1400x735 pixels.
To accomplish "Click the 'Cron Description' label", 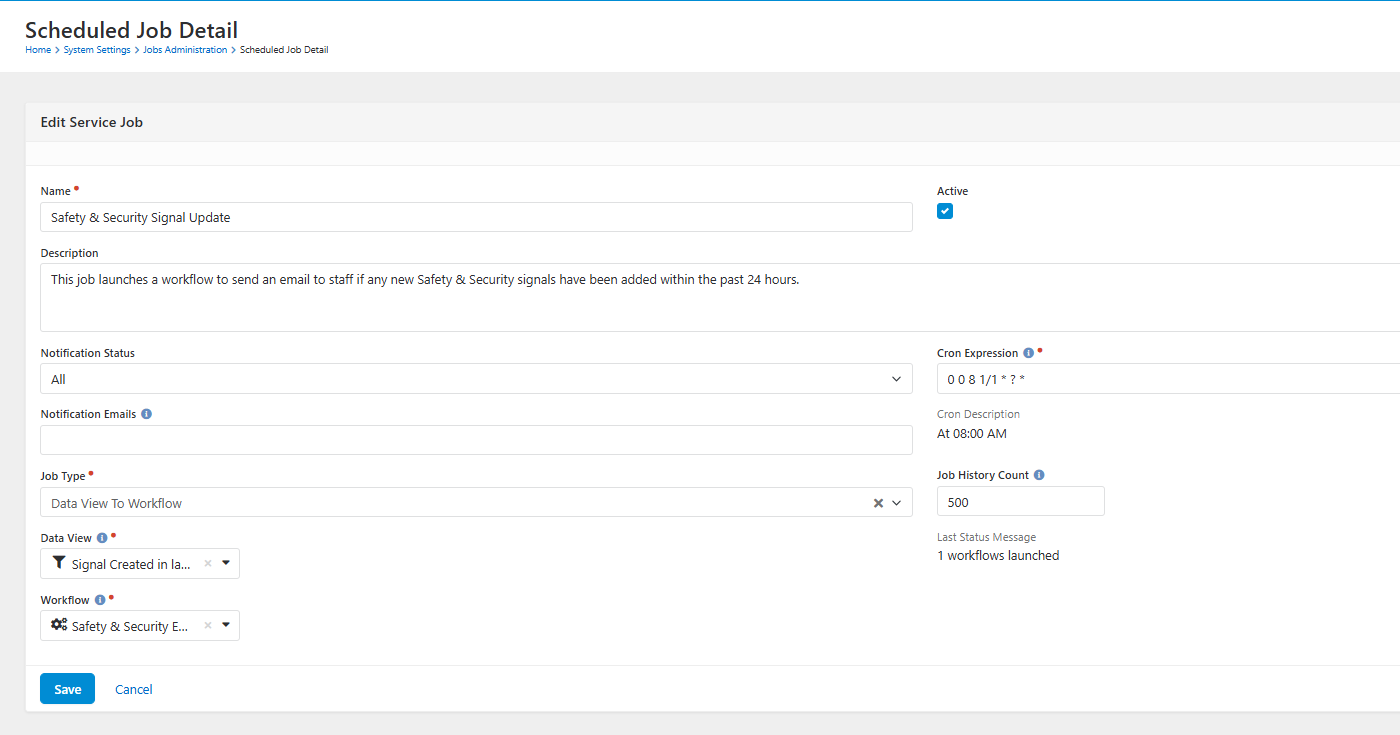I will [x=978, y=414].
